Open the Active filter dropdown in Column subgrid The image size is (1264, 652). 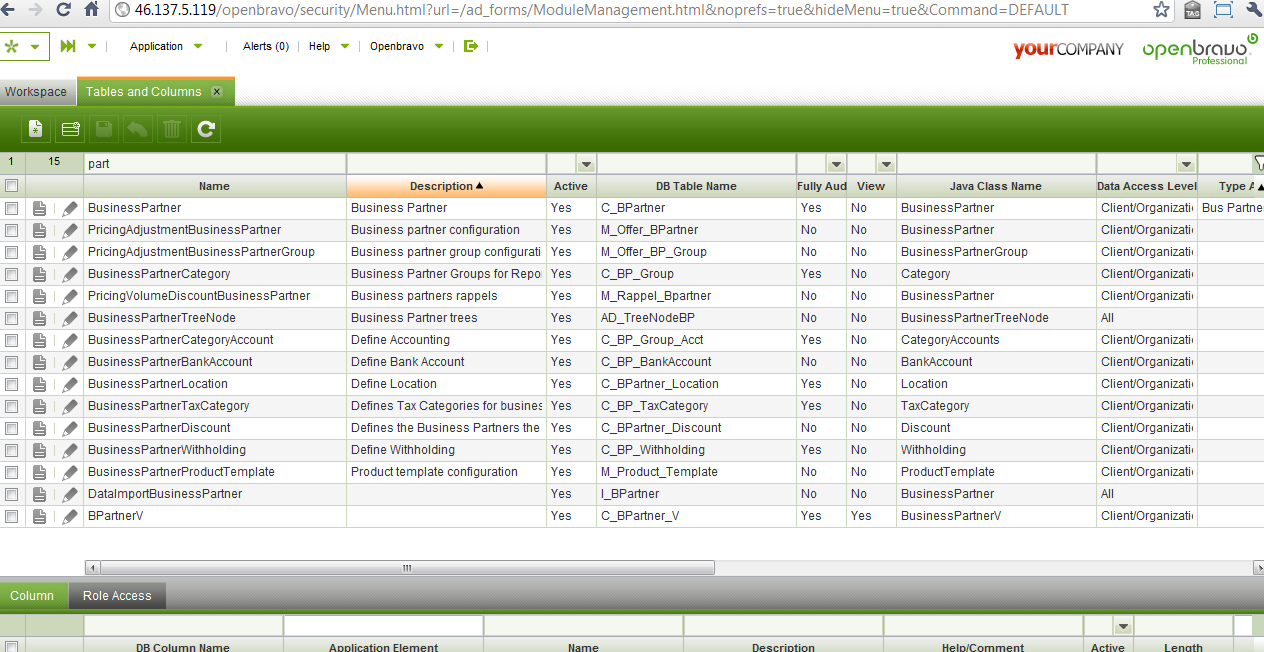(1123, 626)
